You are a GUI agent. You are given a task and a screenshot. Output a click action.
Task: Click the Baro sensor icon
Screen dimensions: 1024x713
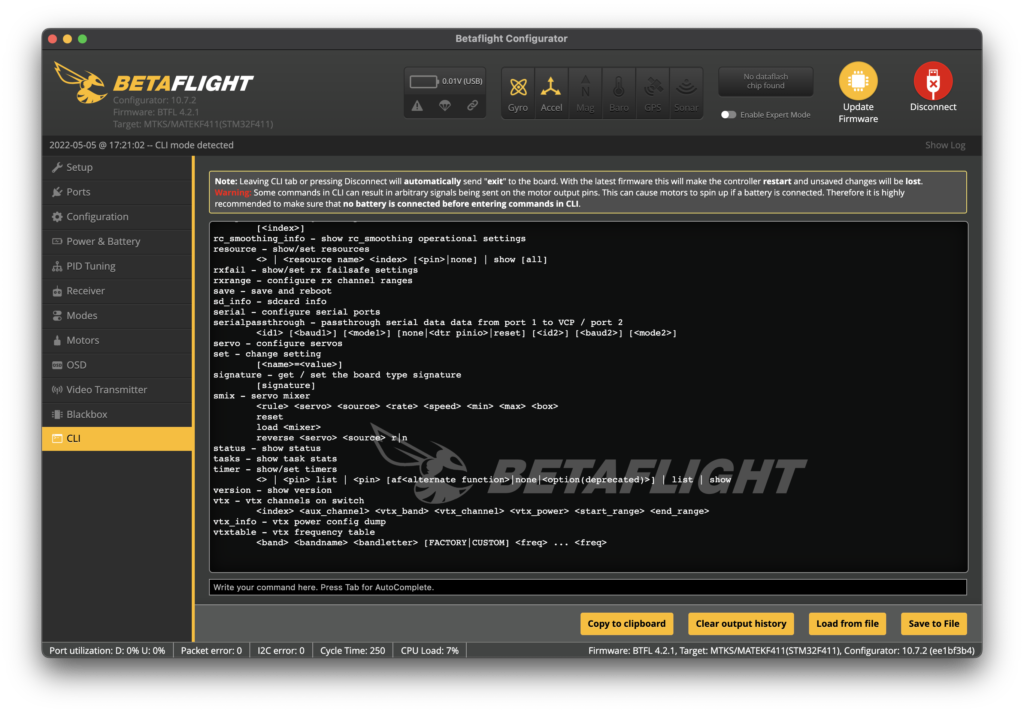pyautogui.click(x=618, y=93)
